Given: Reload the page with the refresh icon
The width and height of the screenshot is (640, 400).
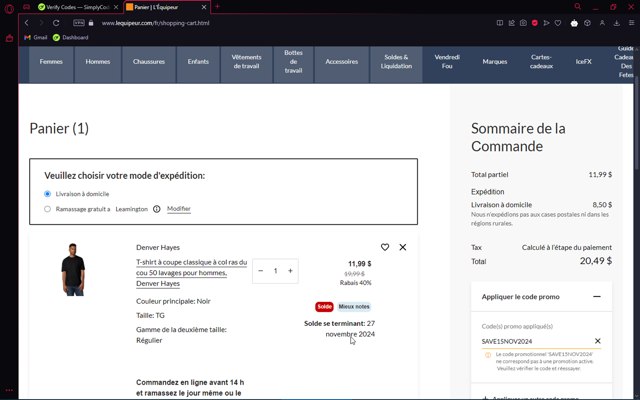Looking at the screenshot, I should coord(56,23).
